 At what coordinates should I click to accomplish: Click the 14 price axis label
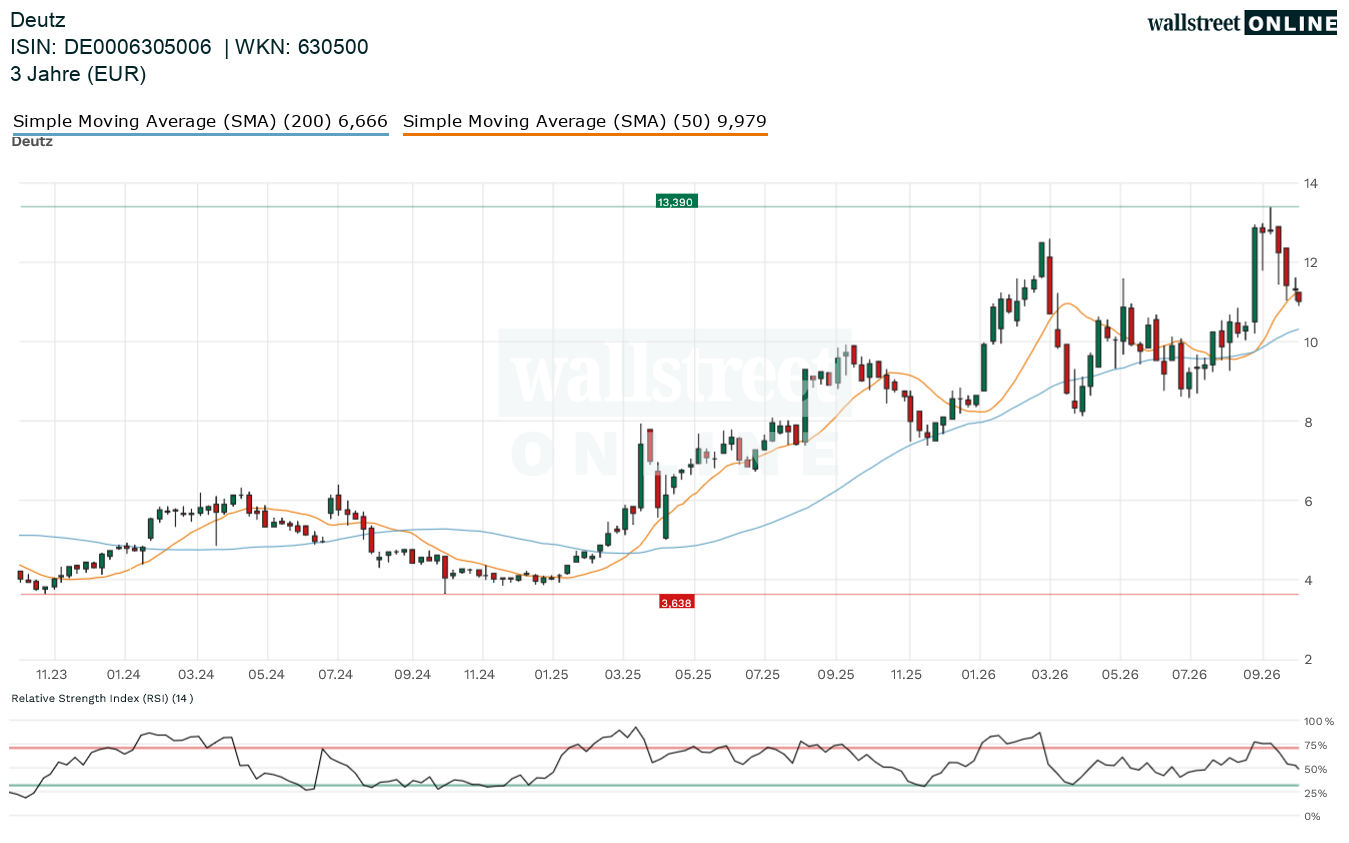pyautogui.click(x=1311, y=183)
